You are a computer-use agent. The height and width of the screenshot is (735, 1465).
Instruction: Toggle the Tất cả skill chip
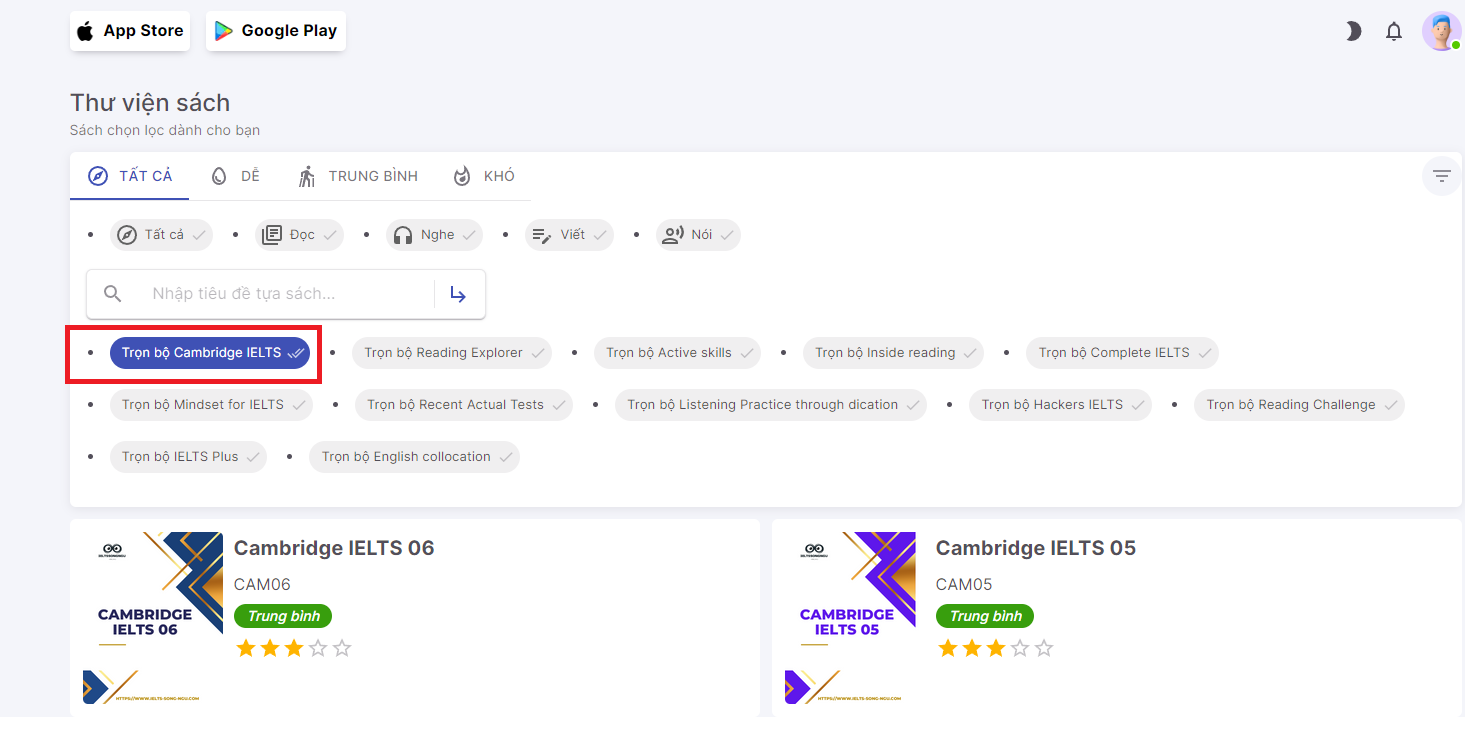tap(161, 235)
